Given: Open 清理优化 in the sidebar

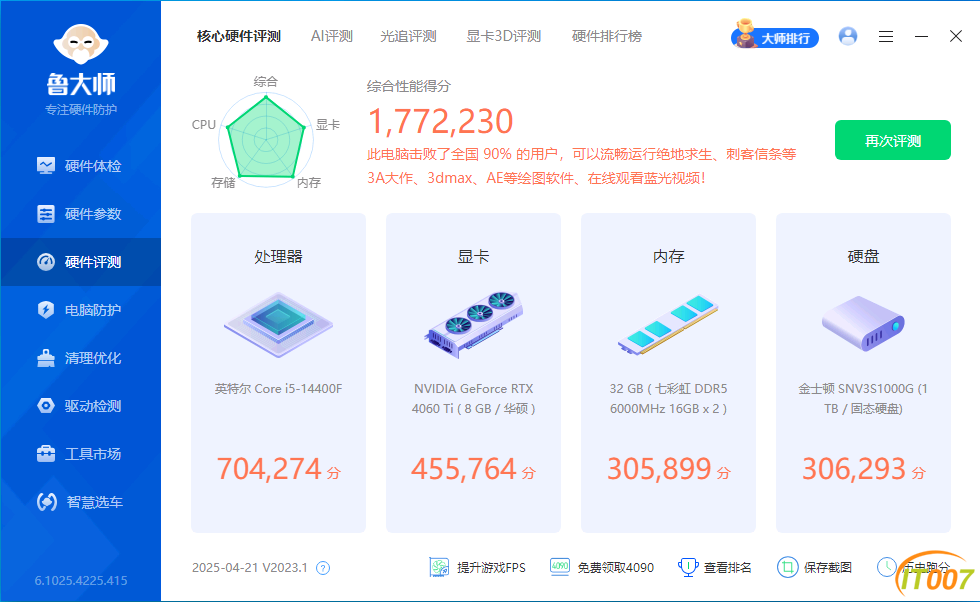Looking at the screenshot, I should tap(80, 358).
